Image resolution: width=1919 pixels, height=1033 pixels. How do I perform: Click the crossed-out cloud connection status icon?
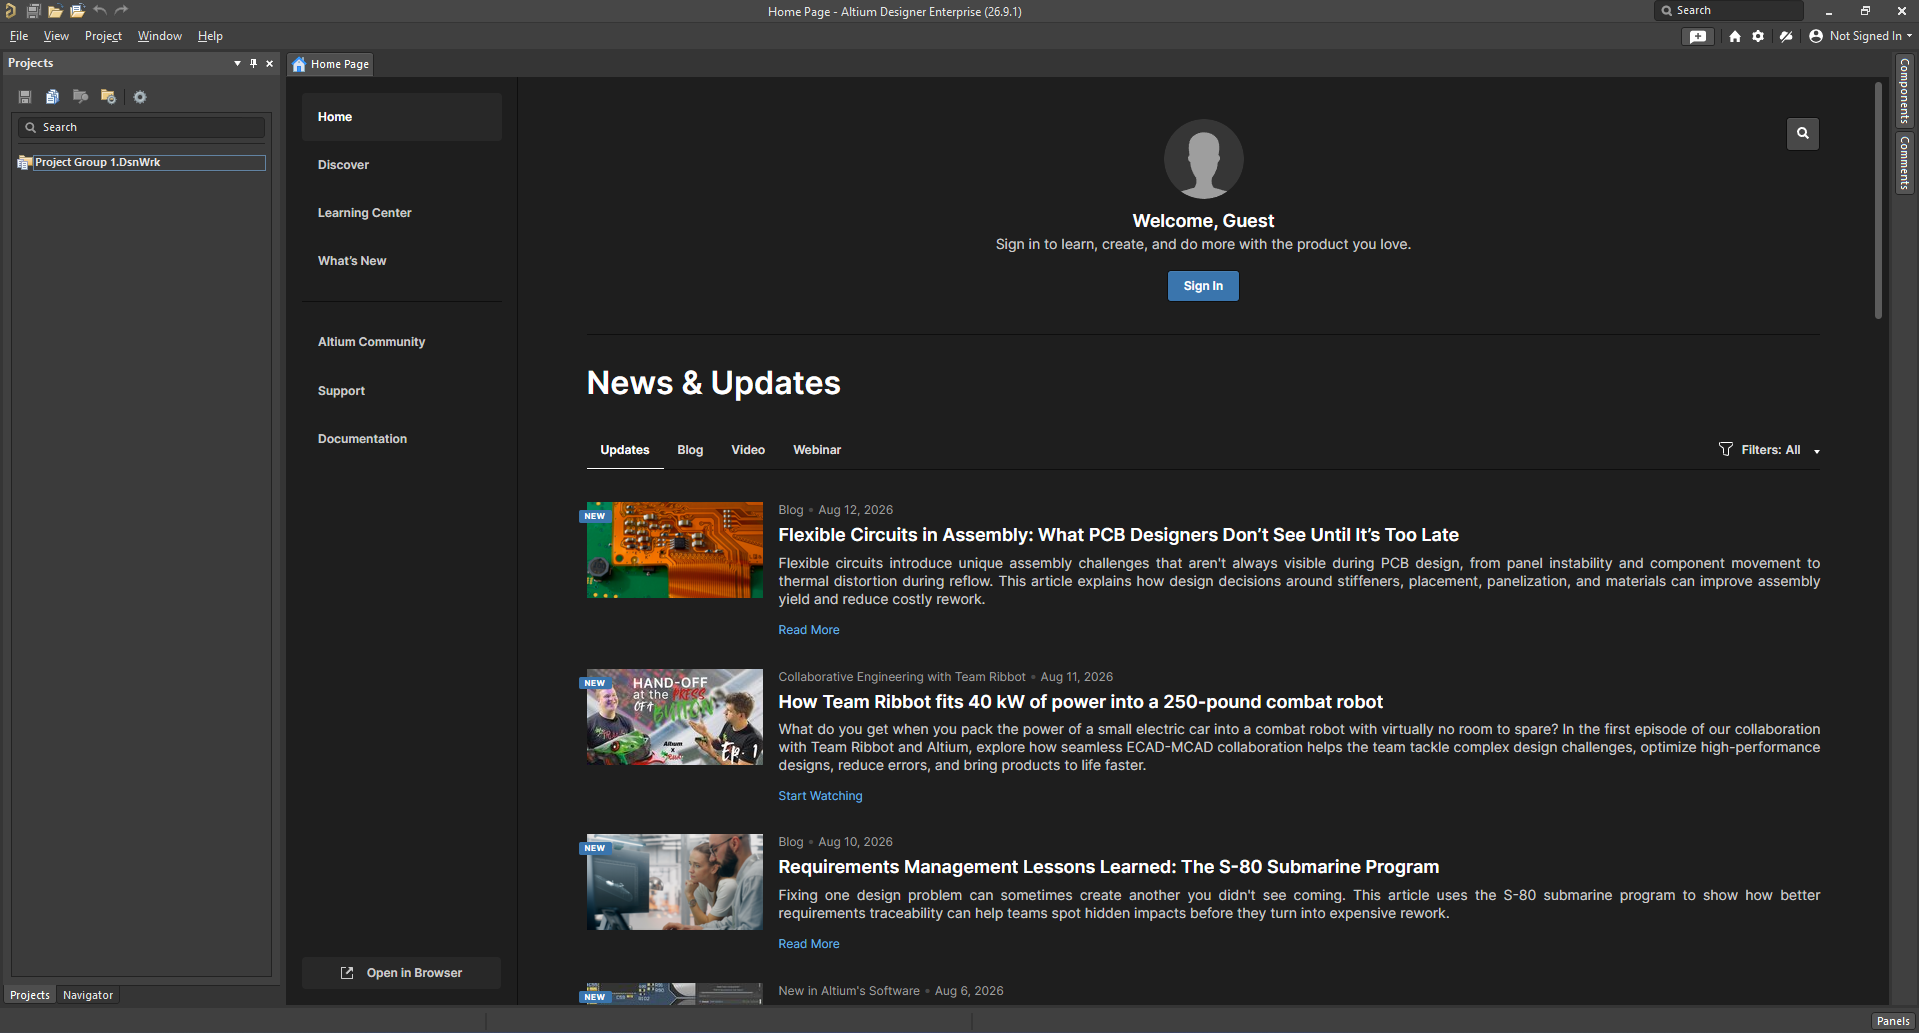coord(1786,36)
